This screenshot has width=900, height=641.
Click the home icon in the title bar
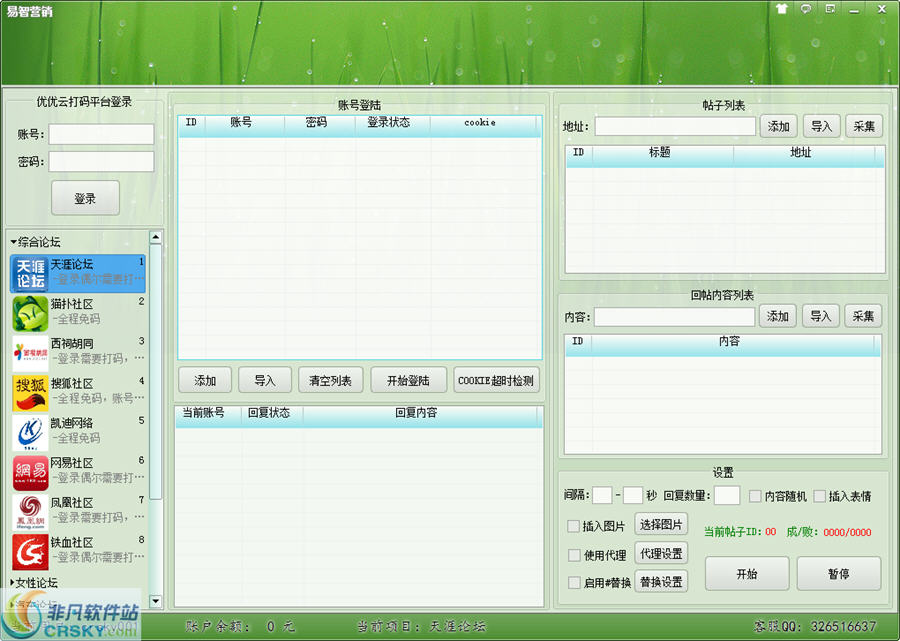point(781,9)
